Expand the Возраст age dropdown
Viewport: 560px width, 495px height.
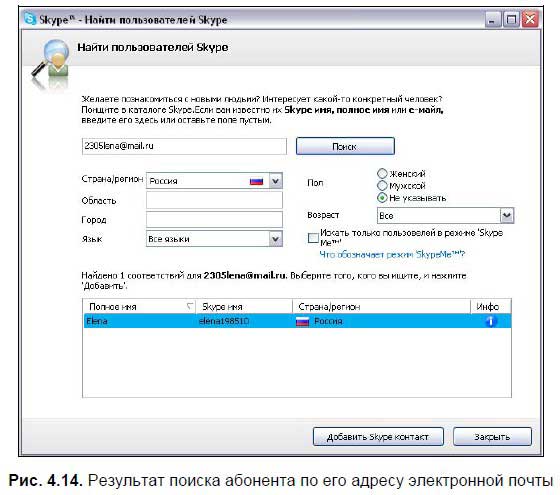coord(507,215)
